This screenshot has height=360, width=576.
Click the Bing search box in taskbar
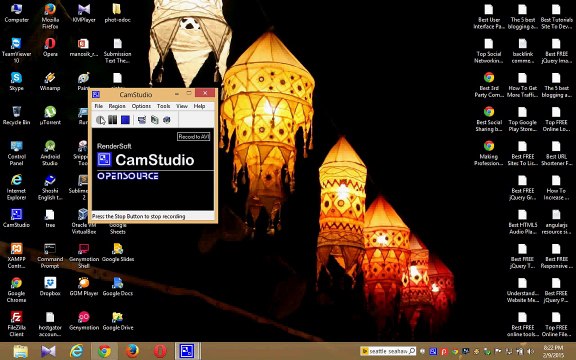388,351
